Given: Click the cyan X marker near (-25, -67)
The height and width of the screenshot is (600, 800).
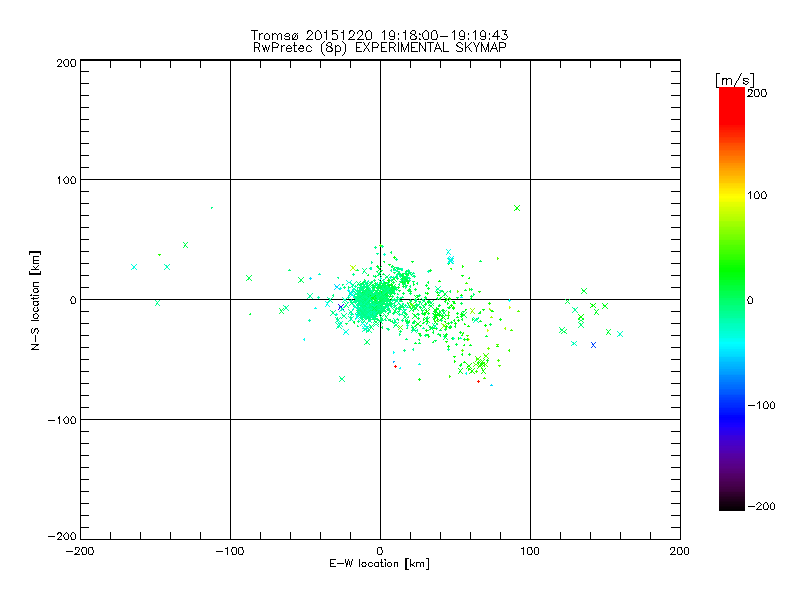Looking at the screenshot, I should 342,379.
